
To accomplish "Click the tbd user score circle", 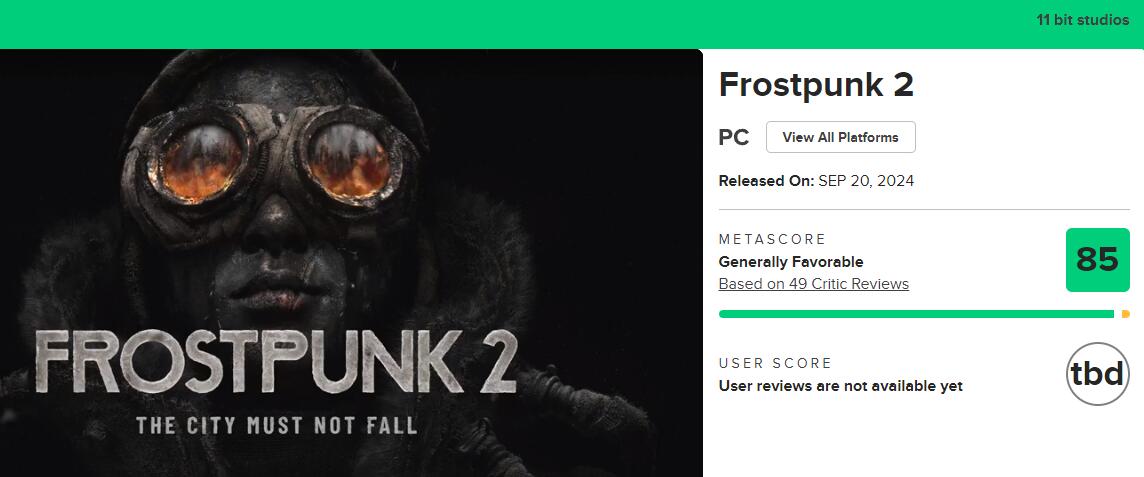I will click(1097, 374).
